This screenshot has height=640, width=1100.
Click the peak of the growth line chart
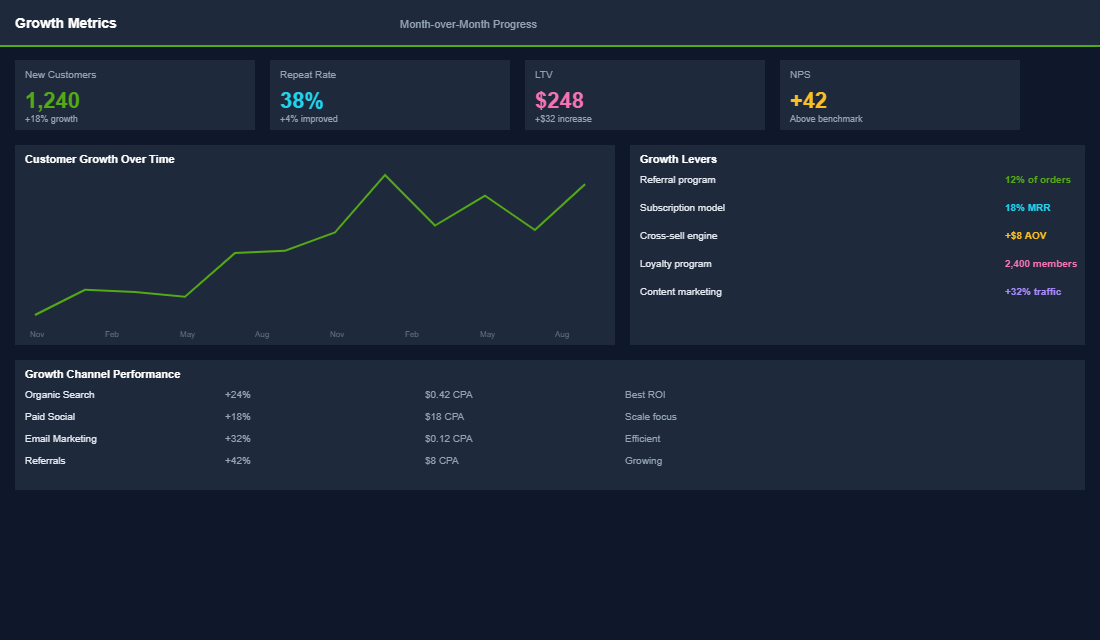click(x=385, y=176)
